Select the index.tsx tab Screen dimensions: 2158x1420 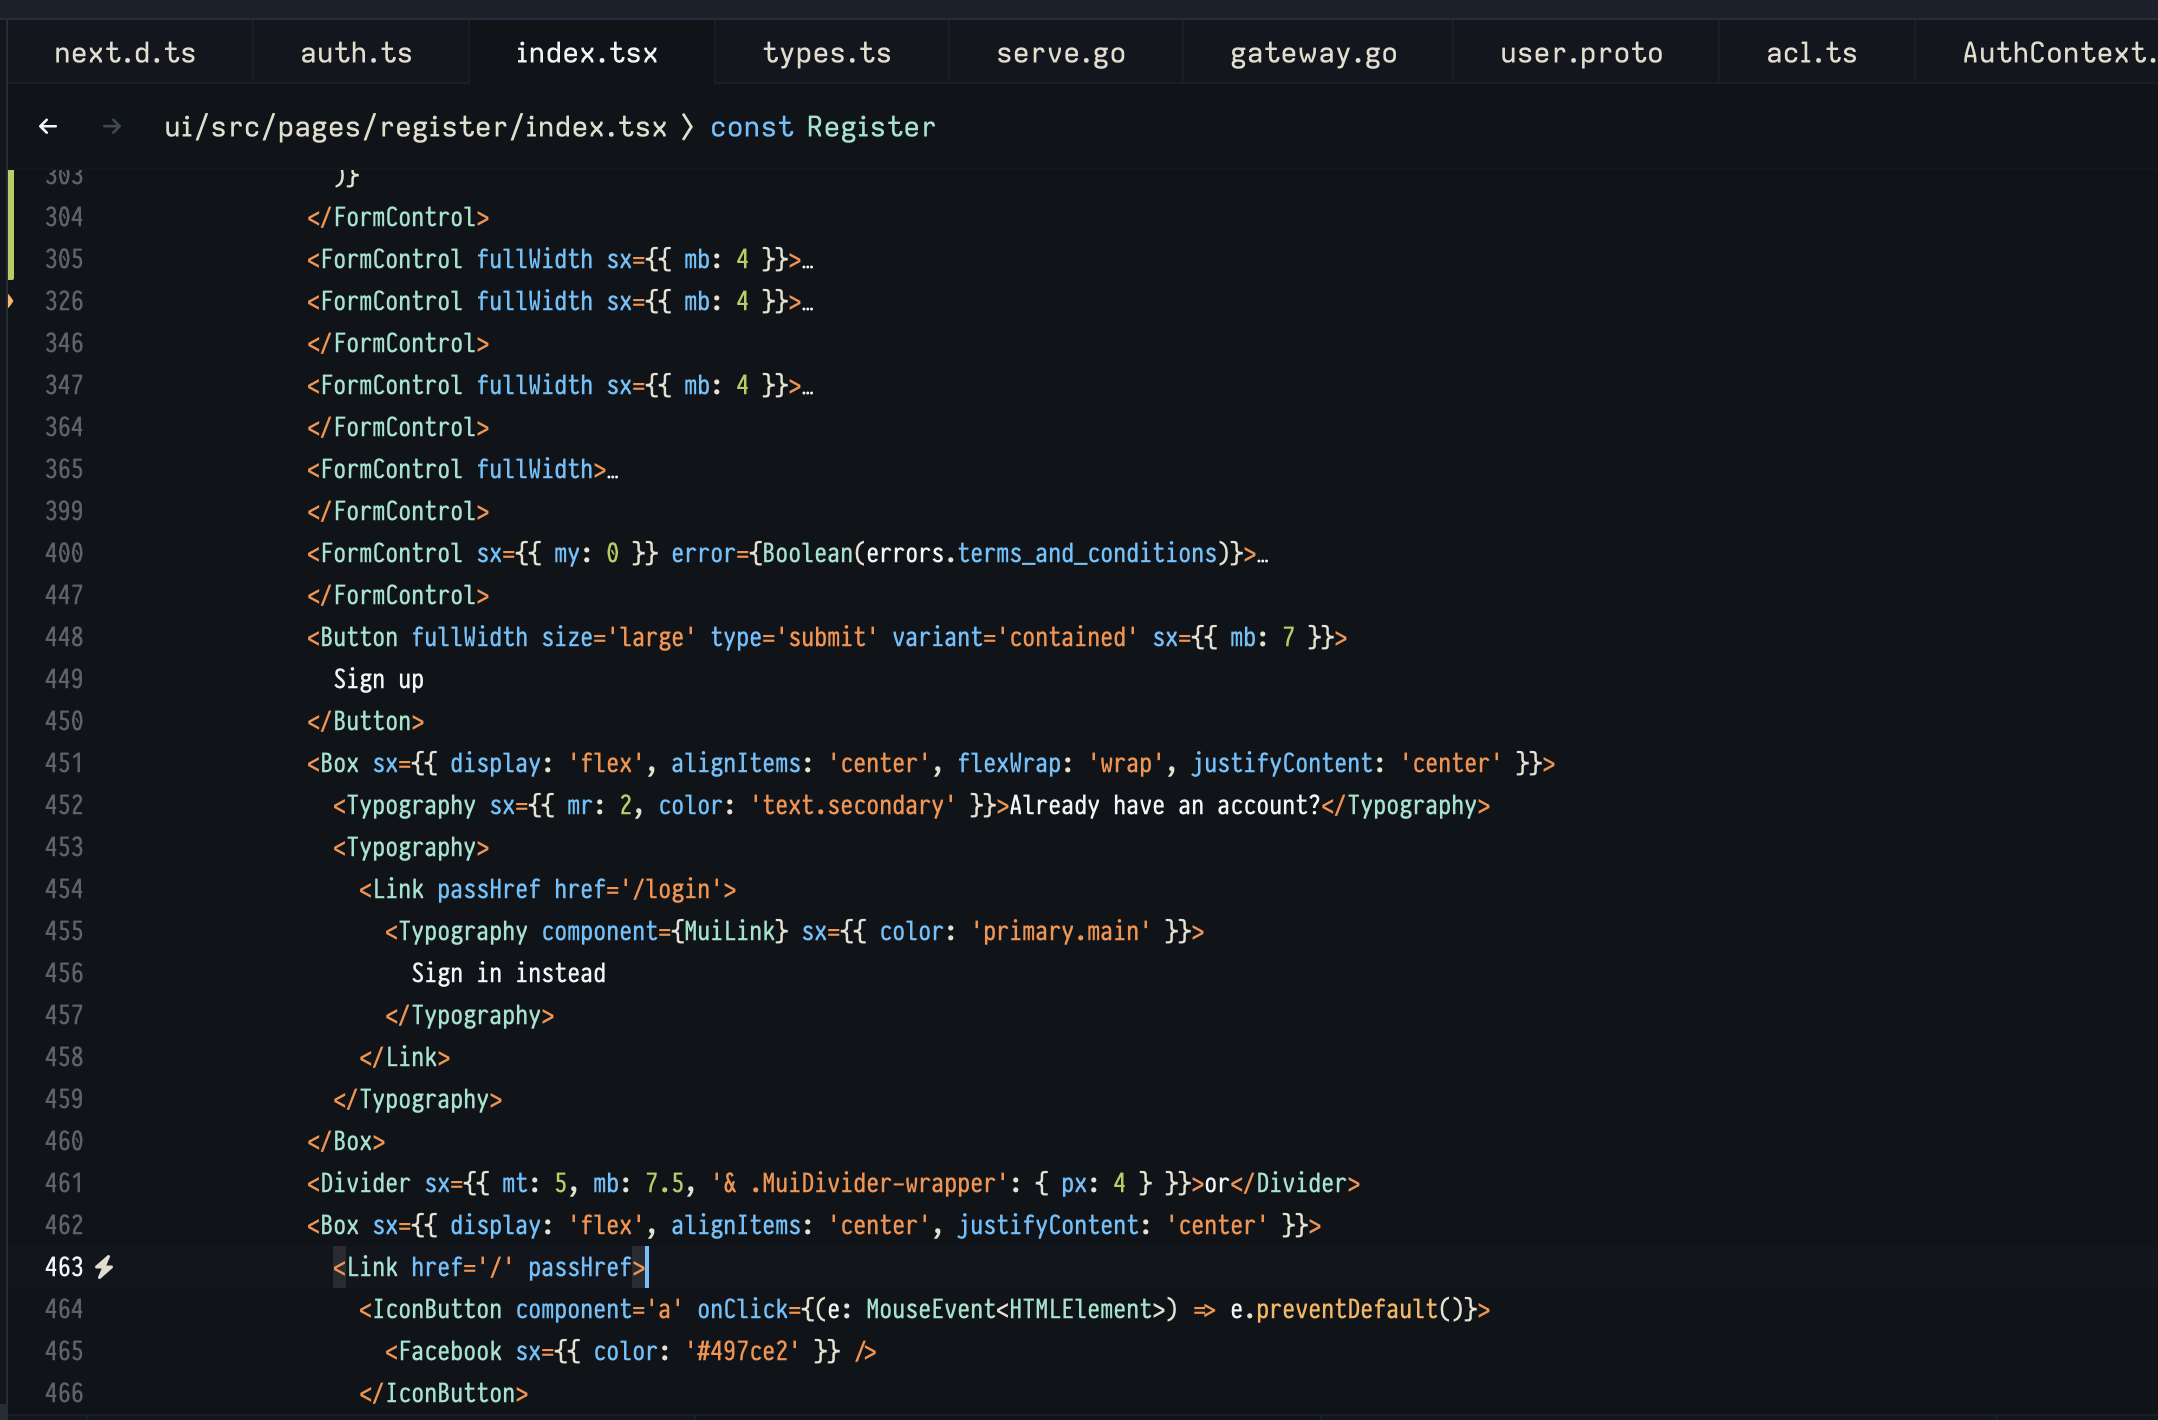587,53
